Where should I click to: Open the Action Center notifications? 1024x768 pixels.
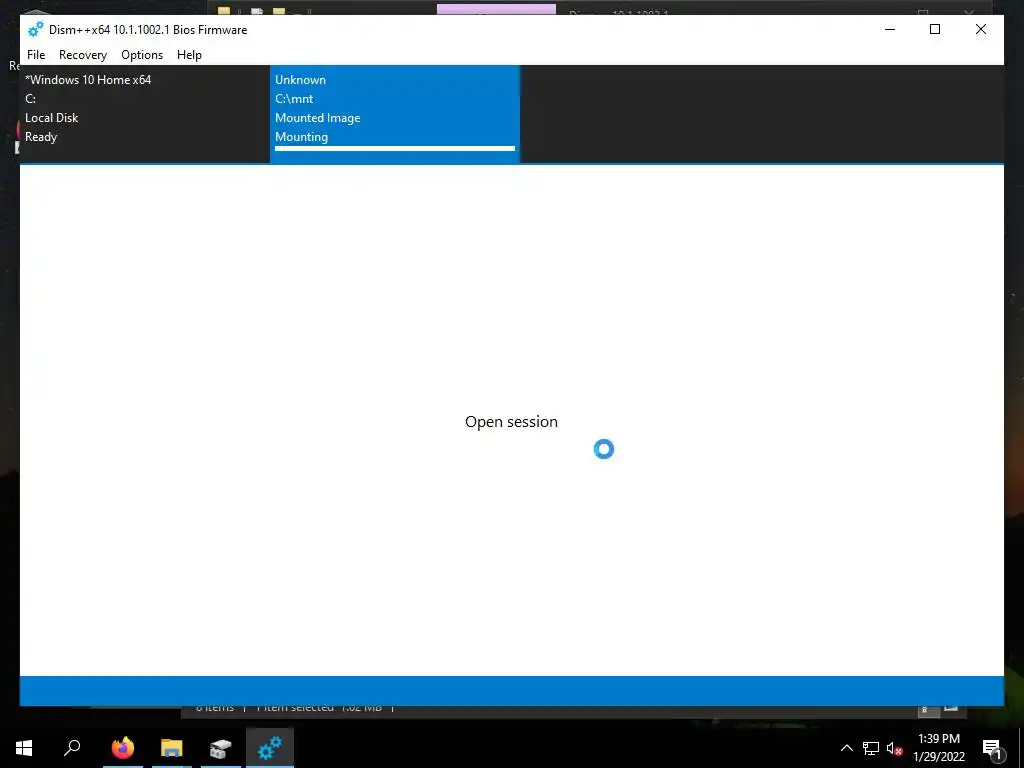click(992, 748)
